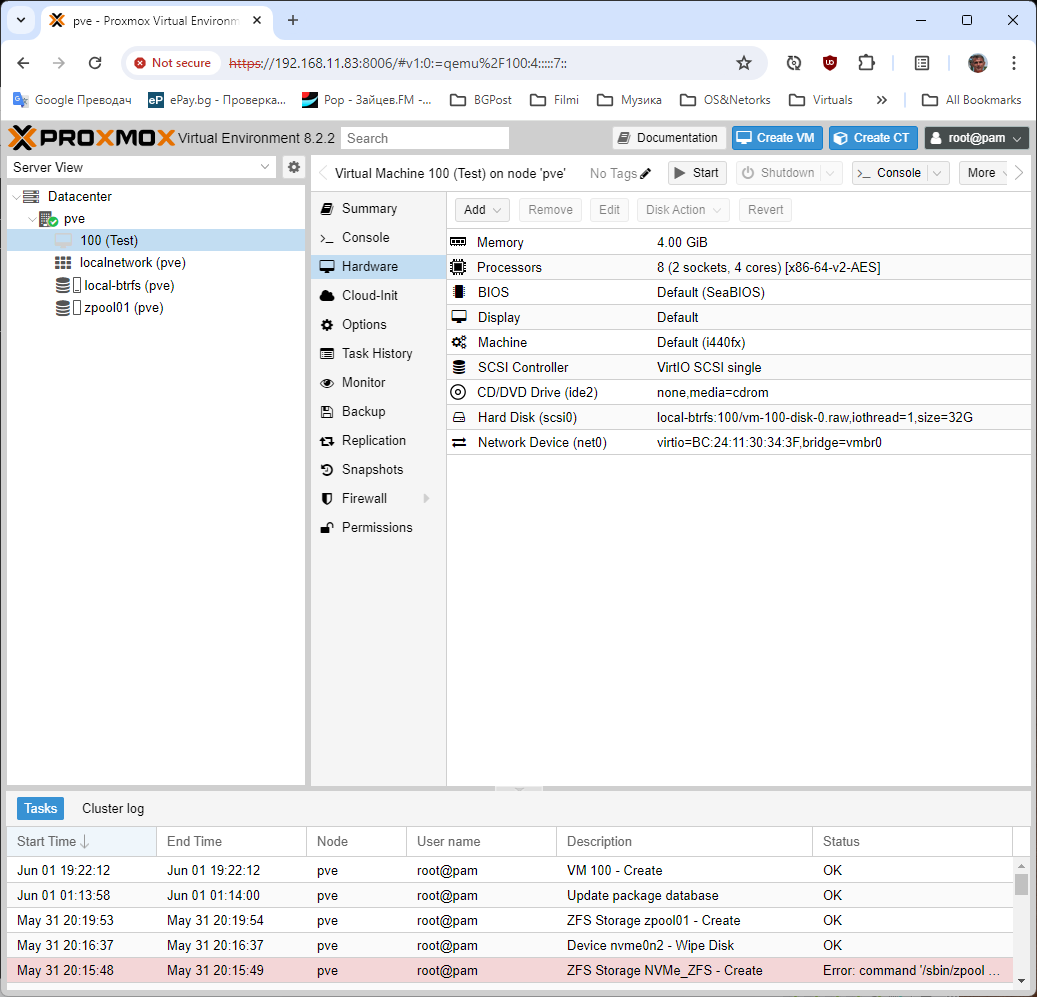The height and width of the screenshot is (997, 1037).
Task: Open the Options tab
Action: point(378,325)
